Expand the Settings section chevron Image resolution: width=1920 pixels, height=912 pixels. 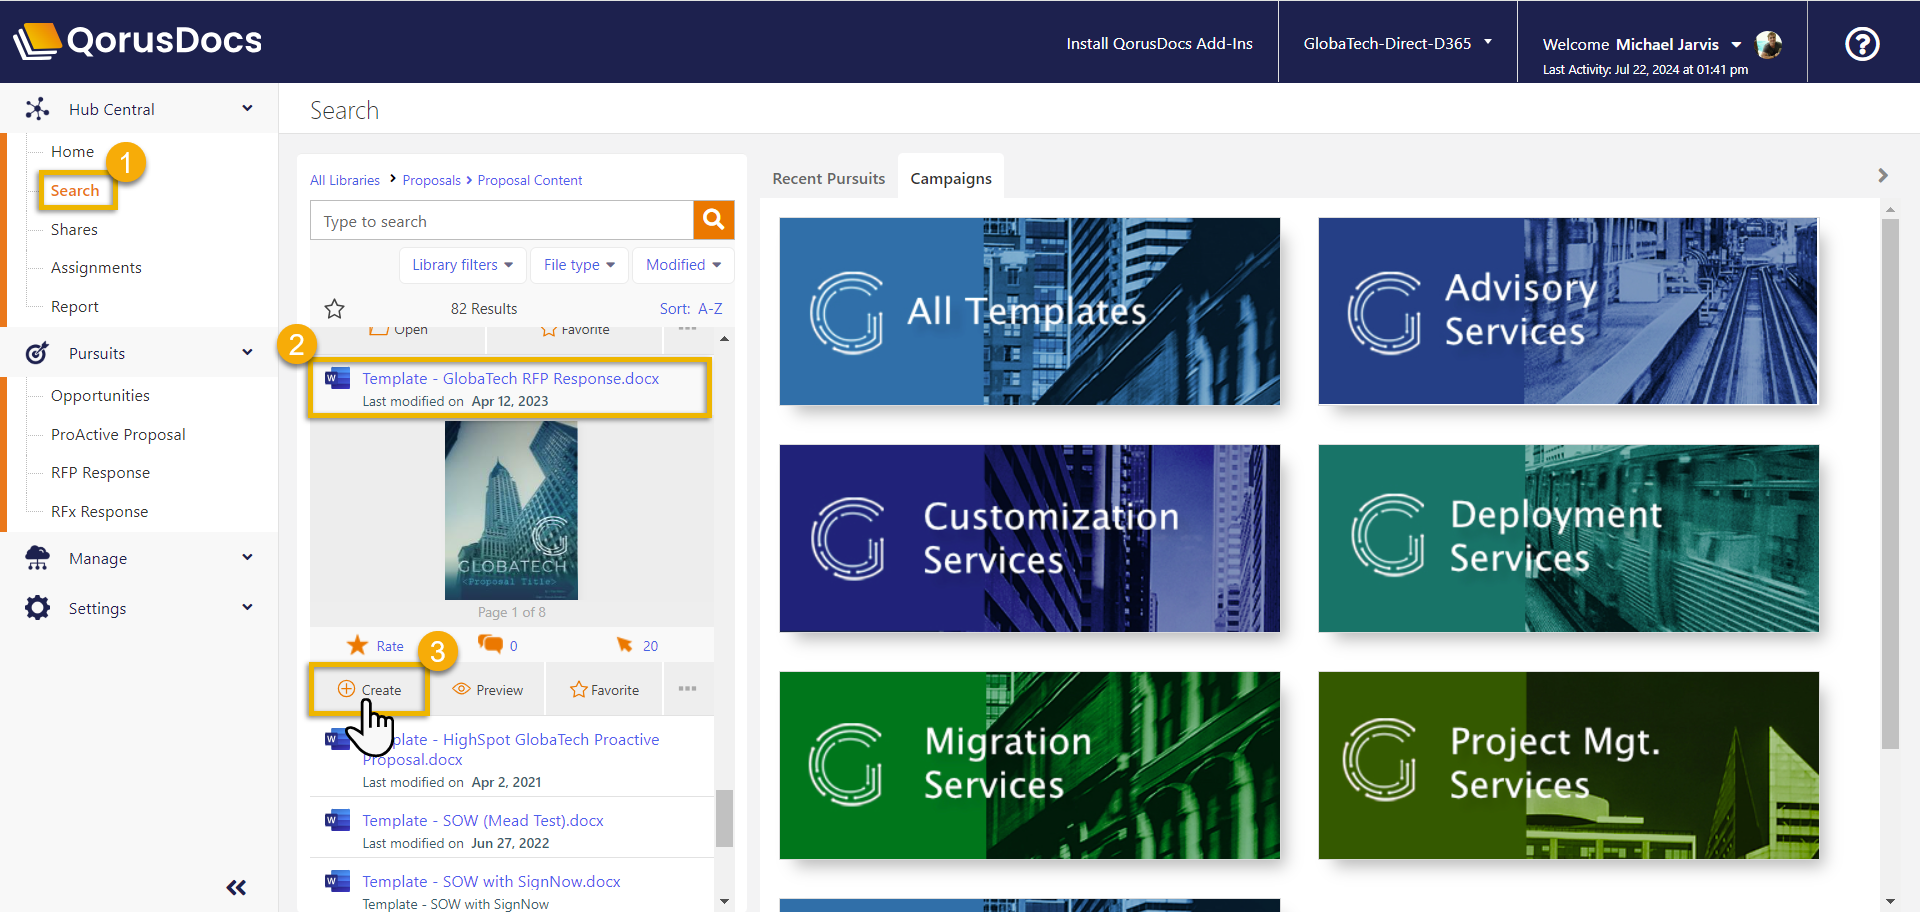tap(247, 607)
